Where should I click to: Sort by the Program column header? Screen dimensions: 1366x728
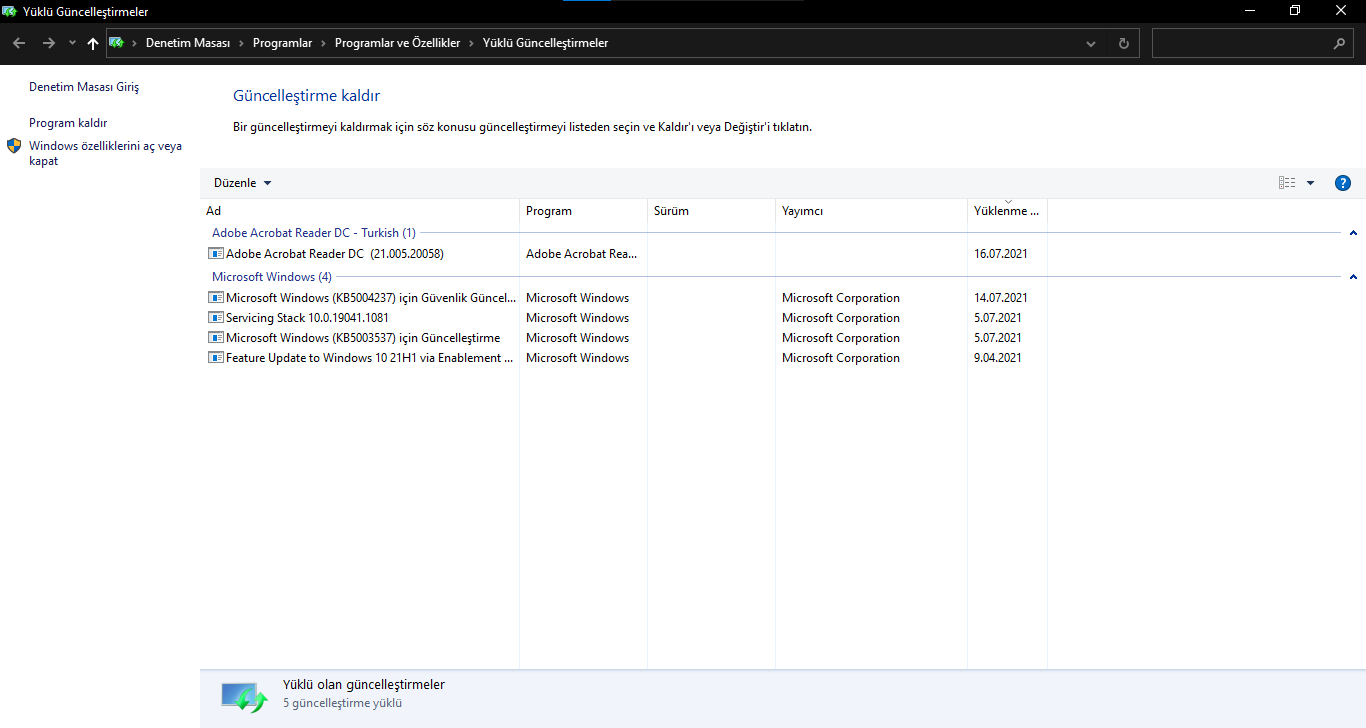[x=584, y=211]
